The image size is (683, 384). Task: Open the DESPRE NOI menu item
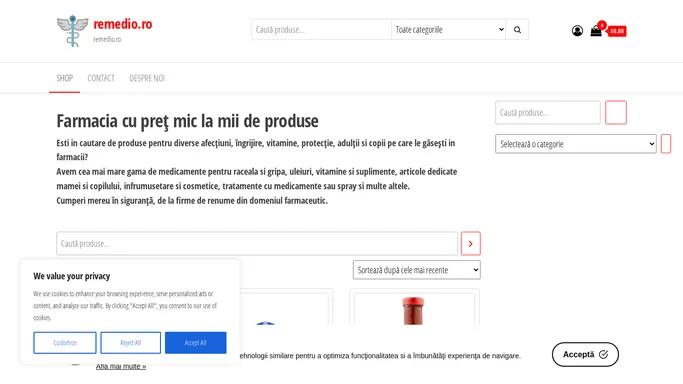point(147,78)
